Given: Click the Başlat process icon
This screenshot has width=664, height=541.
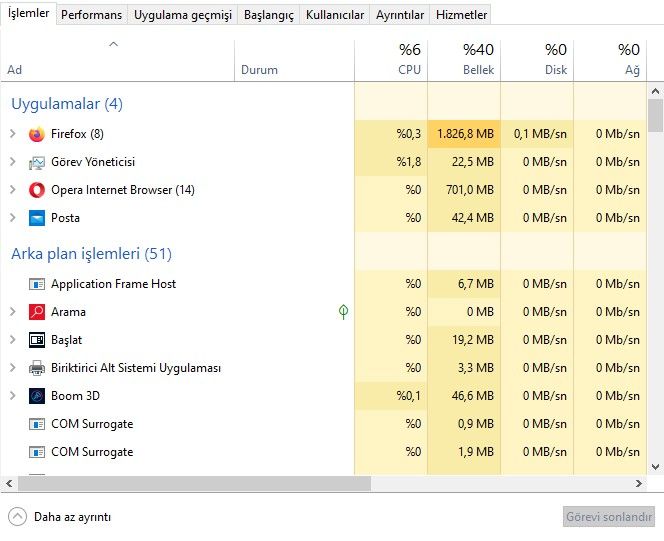Looking at the screenshot, I should [x=37, y=340].
